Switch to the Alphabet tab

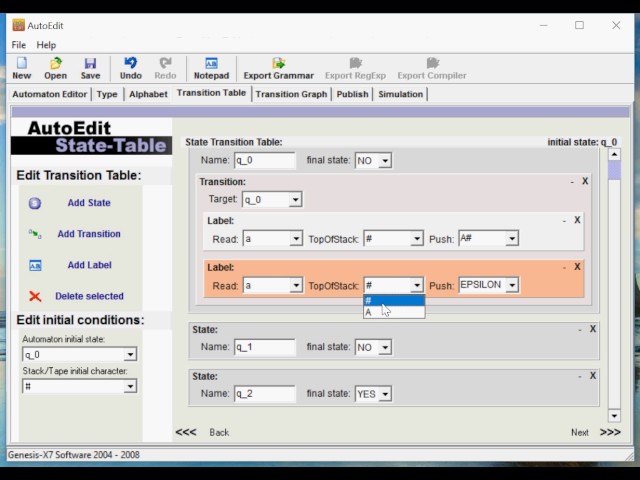tap(148, 94)
